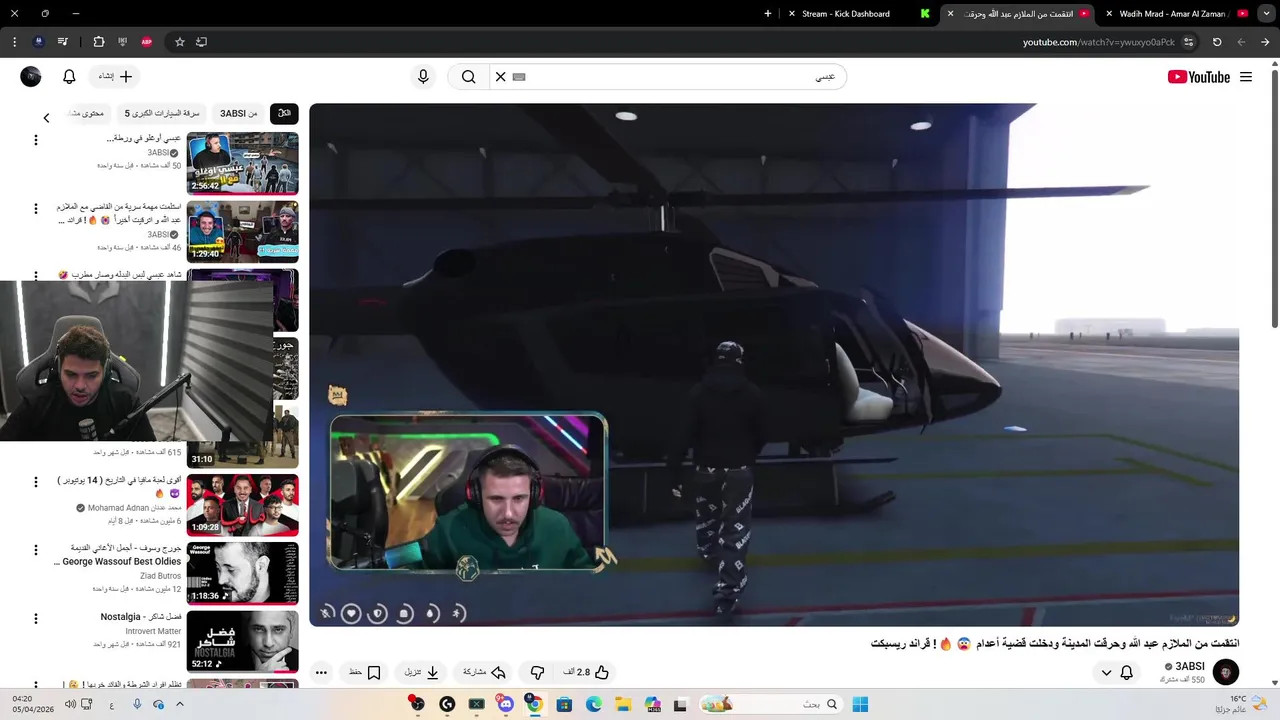Switch to Stream - Kick Dashboard tab
1280x720 pixels.
click(860, 14)
